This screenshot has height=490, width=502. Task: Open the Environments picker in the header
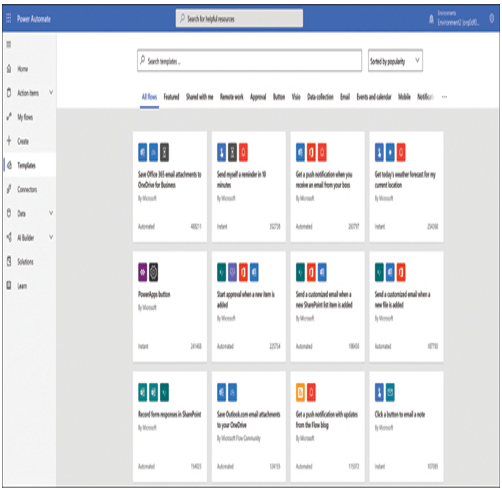point(458,18)
